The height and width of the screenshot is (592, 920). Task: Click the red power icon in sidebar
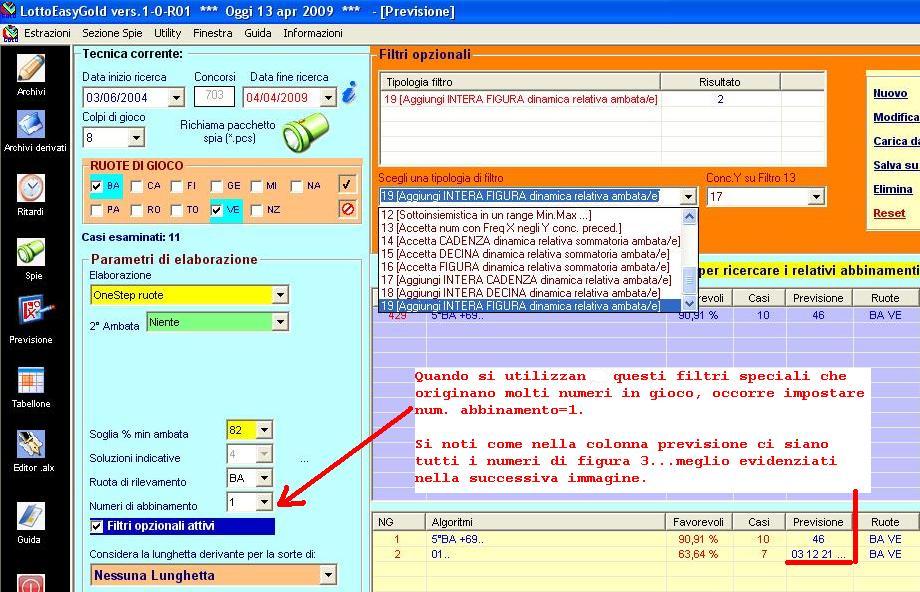[x=31, y=583]
